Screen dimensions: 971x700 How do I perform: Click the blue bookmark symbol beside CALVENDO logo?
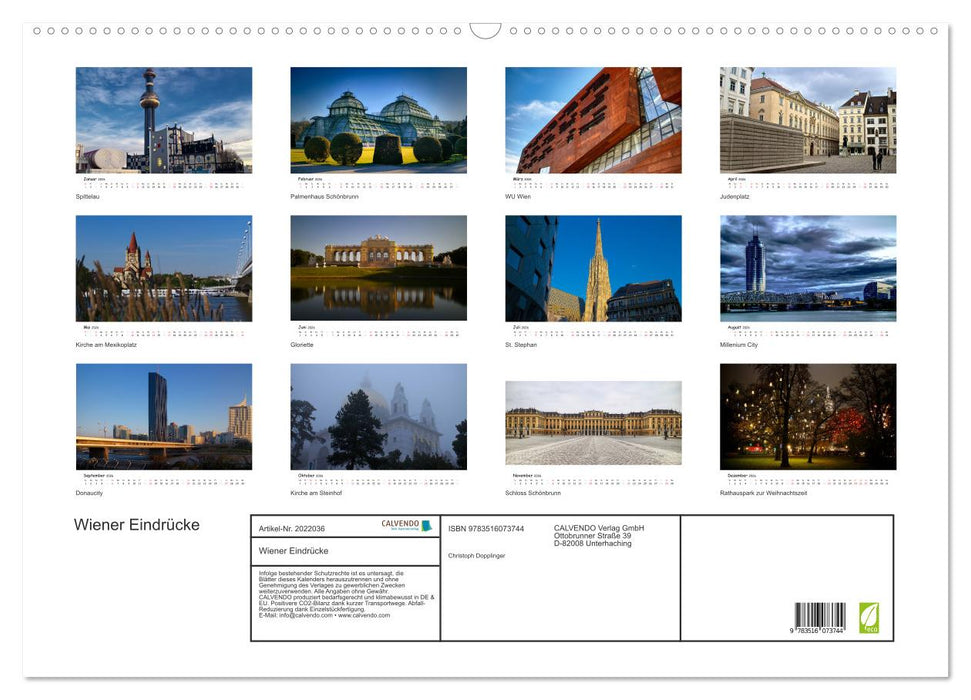point(427,524)
